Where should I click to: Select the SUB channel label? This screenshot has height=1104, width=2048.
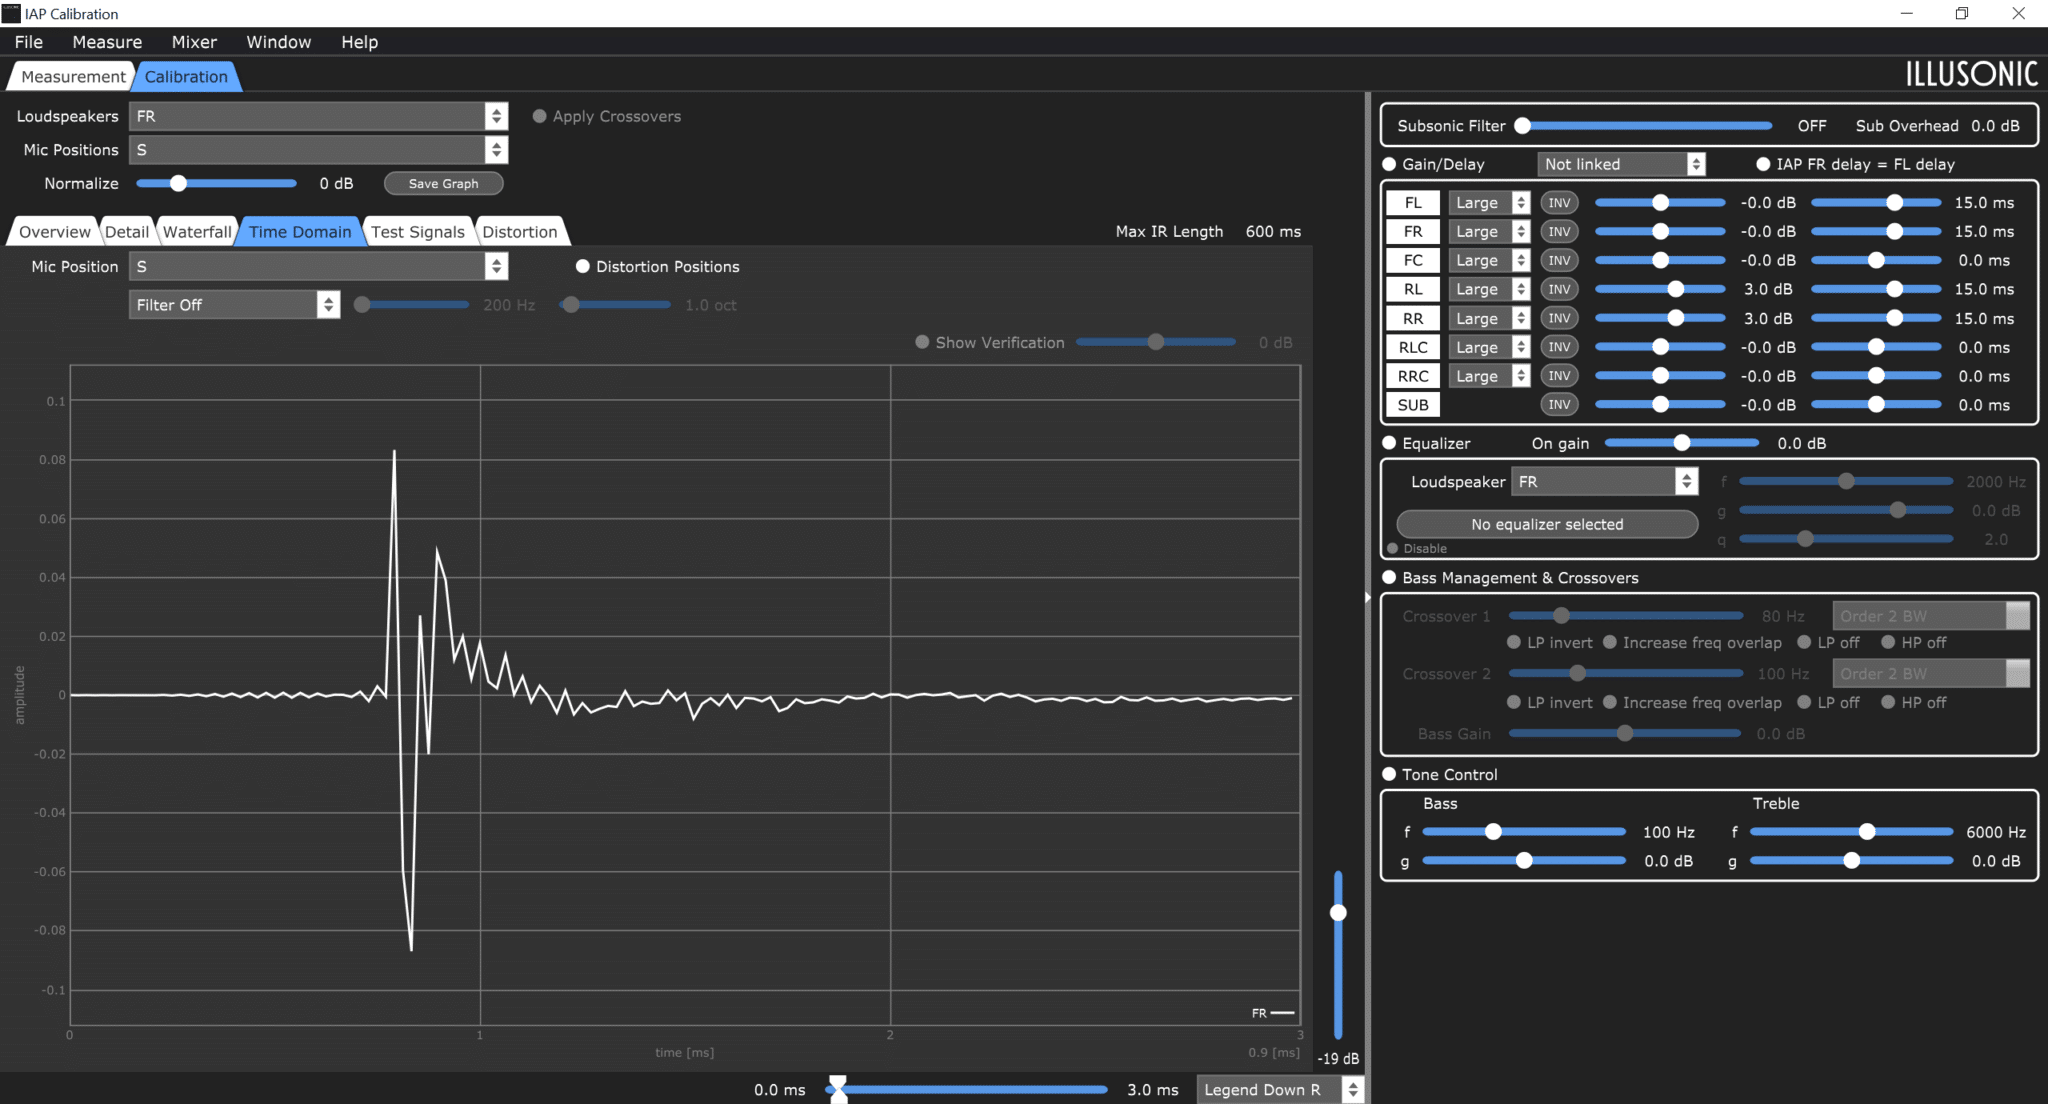1413,405
